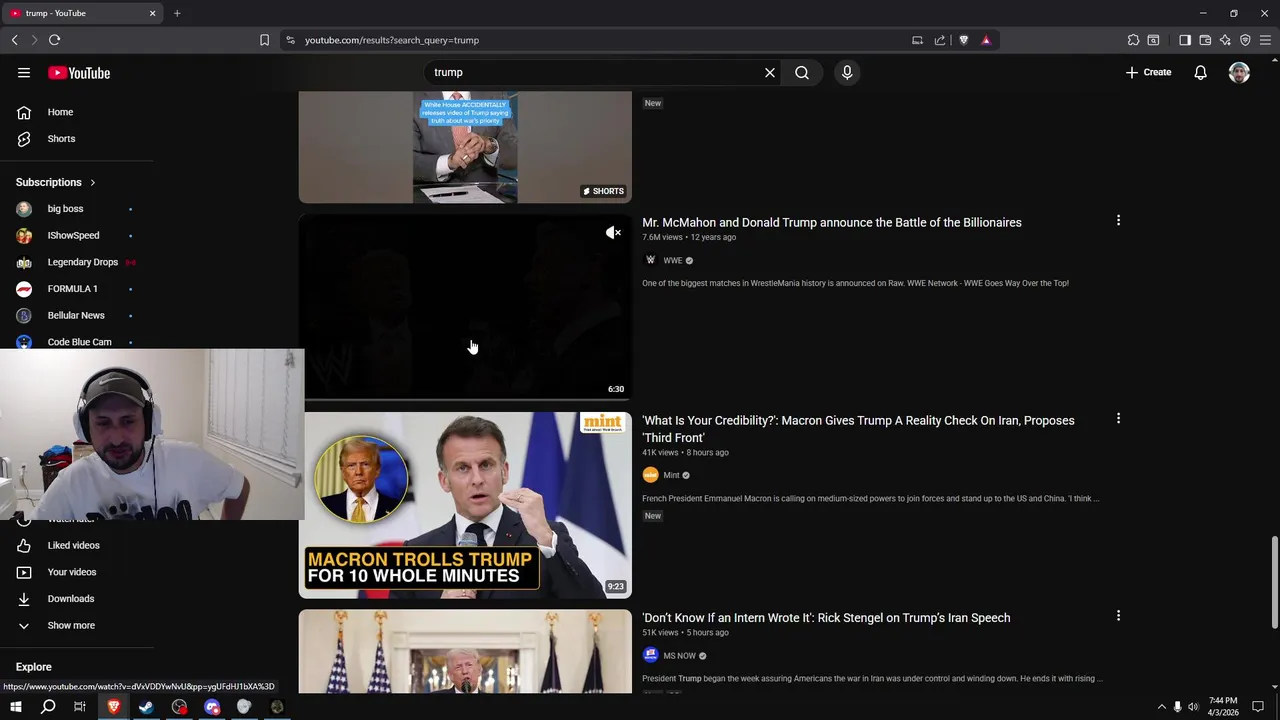Viewport: 1280px width, 720px height.
Task: Open the Leo AI sparkle icon
Action: click(1225, 40)
